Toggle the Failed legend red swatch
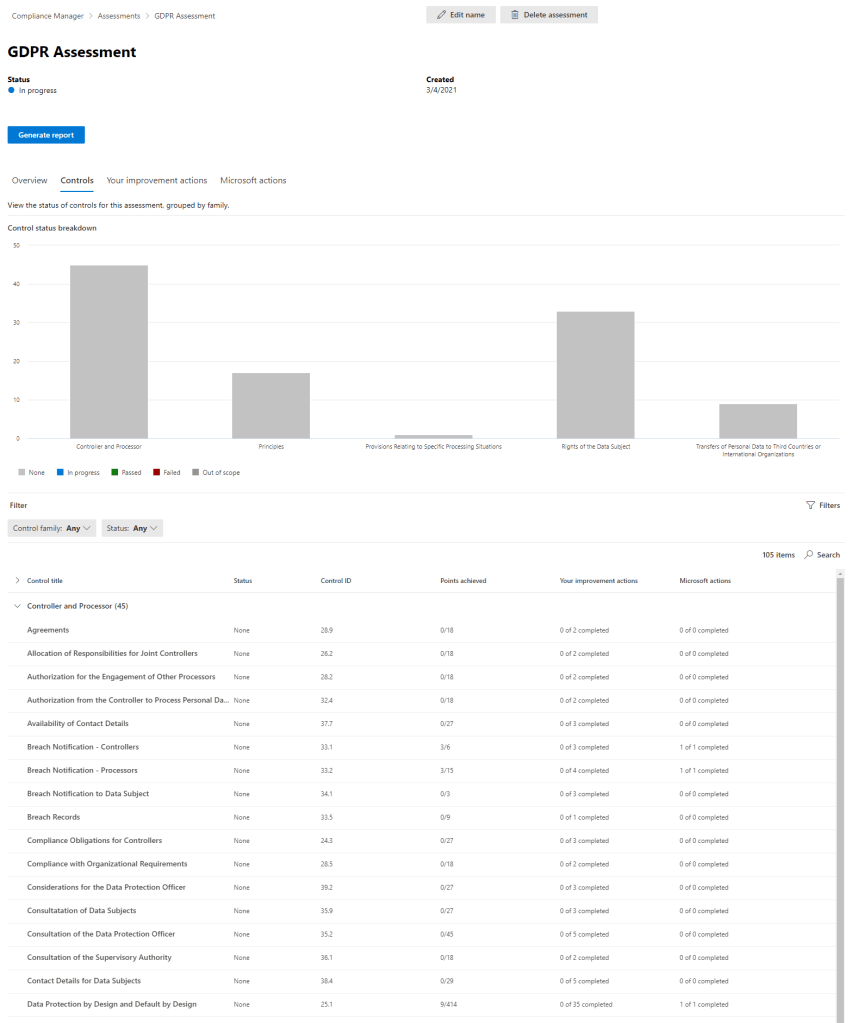Screen dimensions: 858x1023 coord(155,472)
